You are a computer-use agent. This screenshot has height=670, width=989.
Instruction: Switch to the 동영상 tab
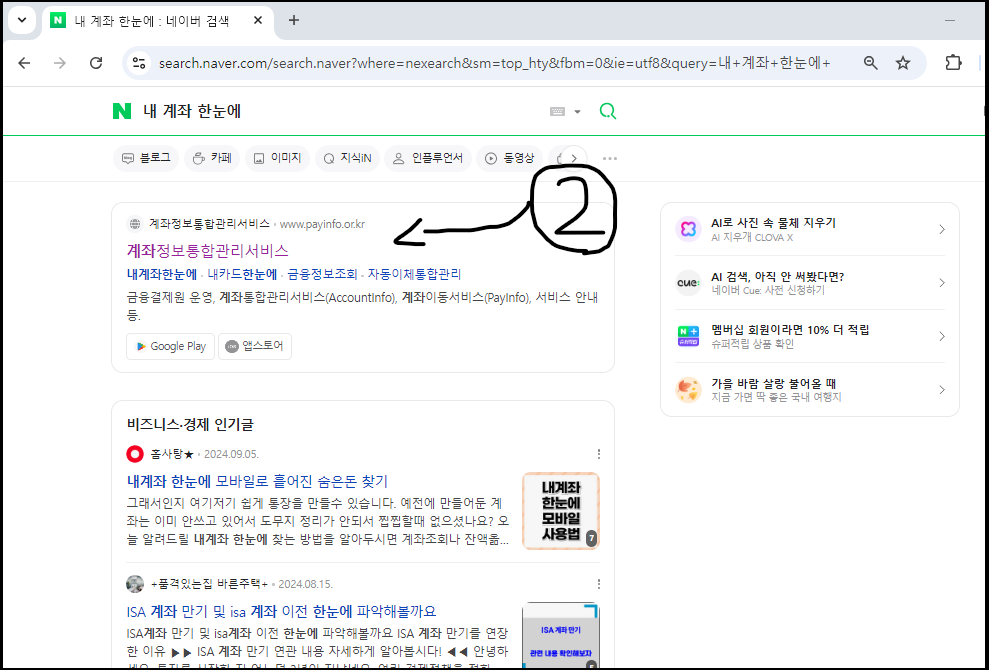[509, 158]
